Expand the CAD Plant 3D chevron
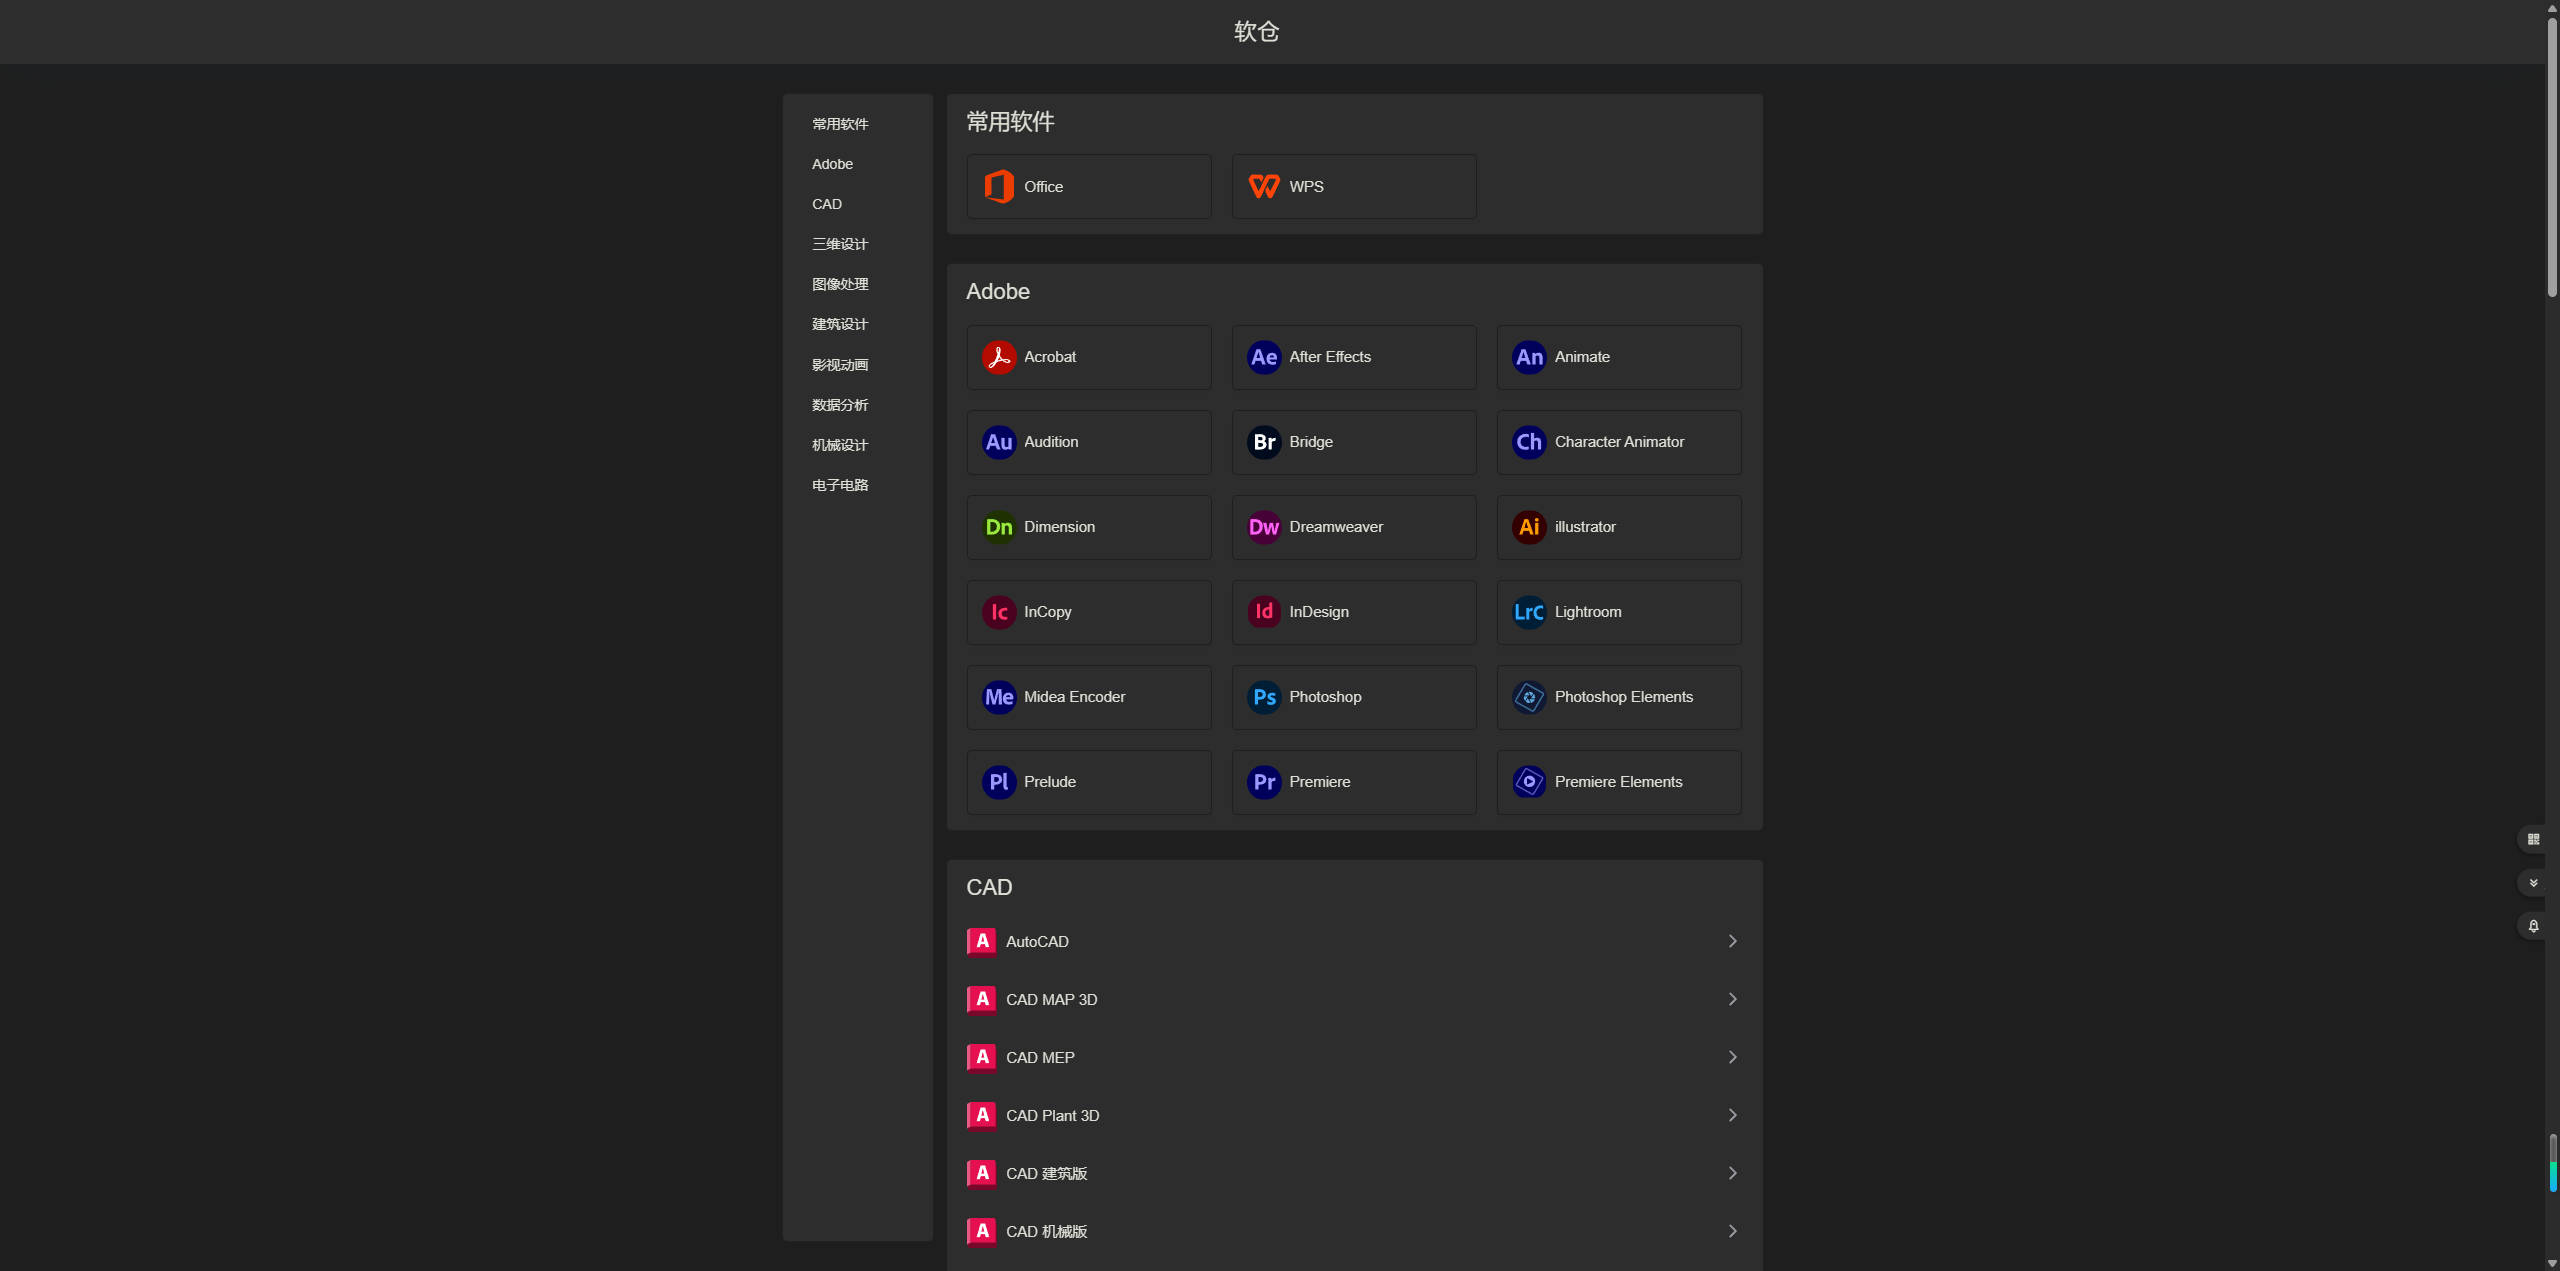The height and width of the screenshot is (1271, 2560). pos(1732,1115)
